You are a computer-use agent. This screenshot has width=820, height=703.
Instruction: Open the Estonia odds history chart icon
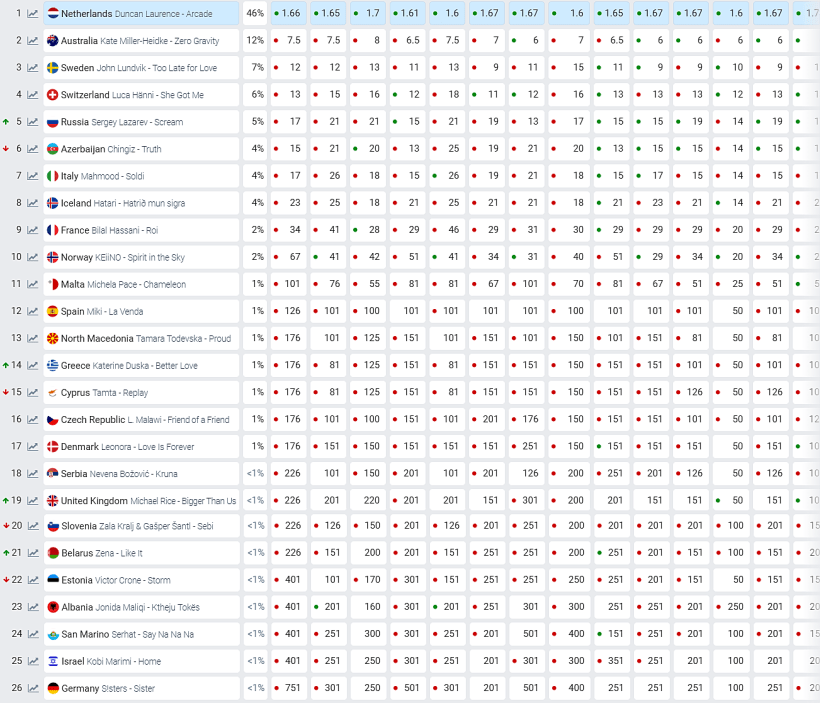tap(32, 581)
